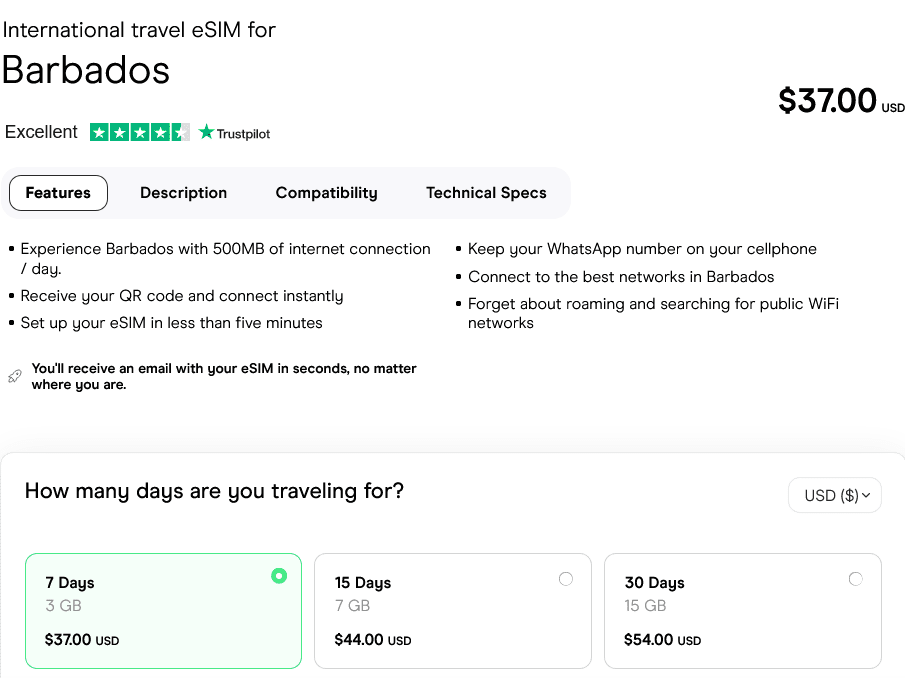Image resolution: width=905 pixels, height=678 pixels.
Task: Click the $54.00 USD price label
Action: (662, 640)
